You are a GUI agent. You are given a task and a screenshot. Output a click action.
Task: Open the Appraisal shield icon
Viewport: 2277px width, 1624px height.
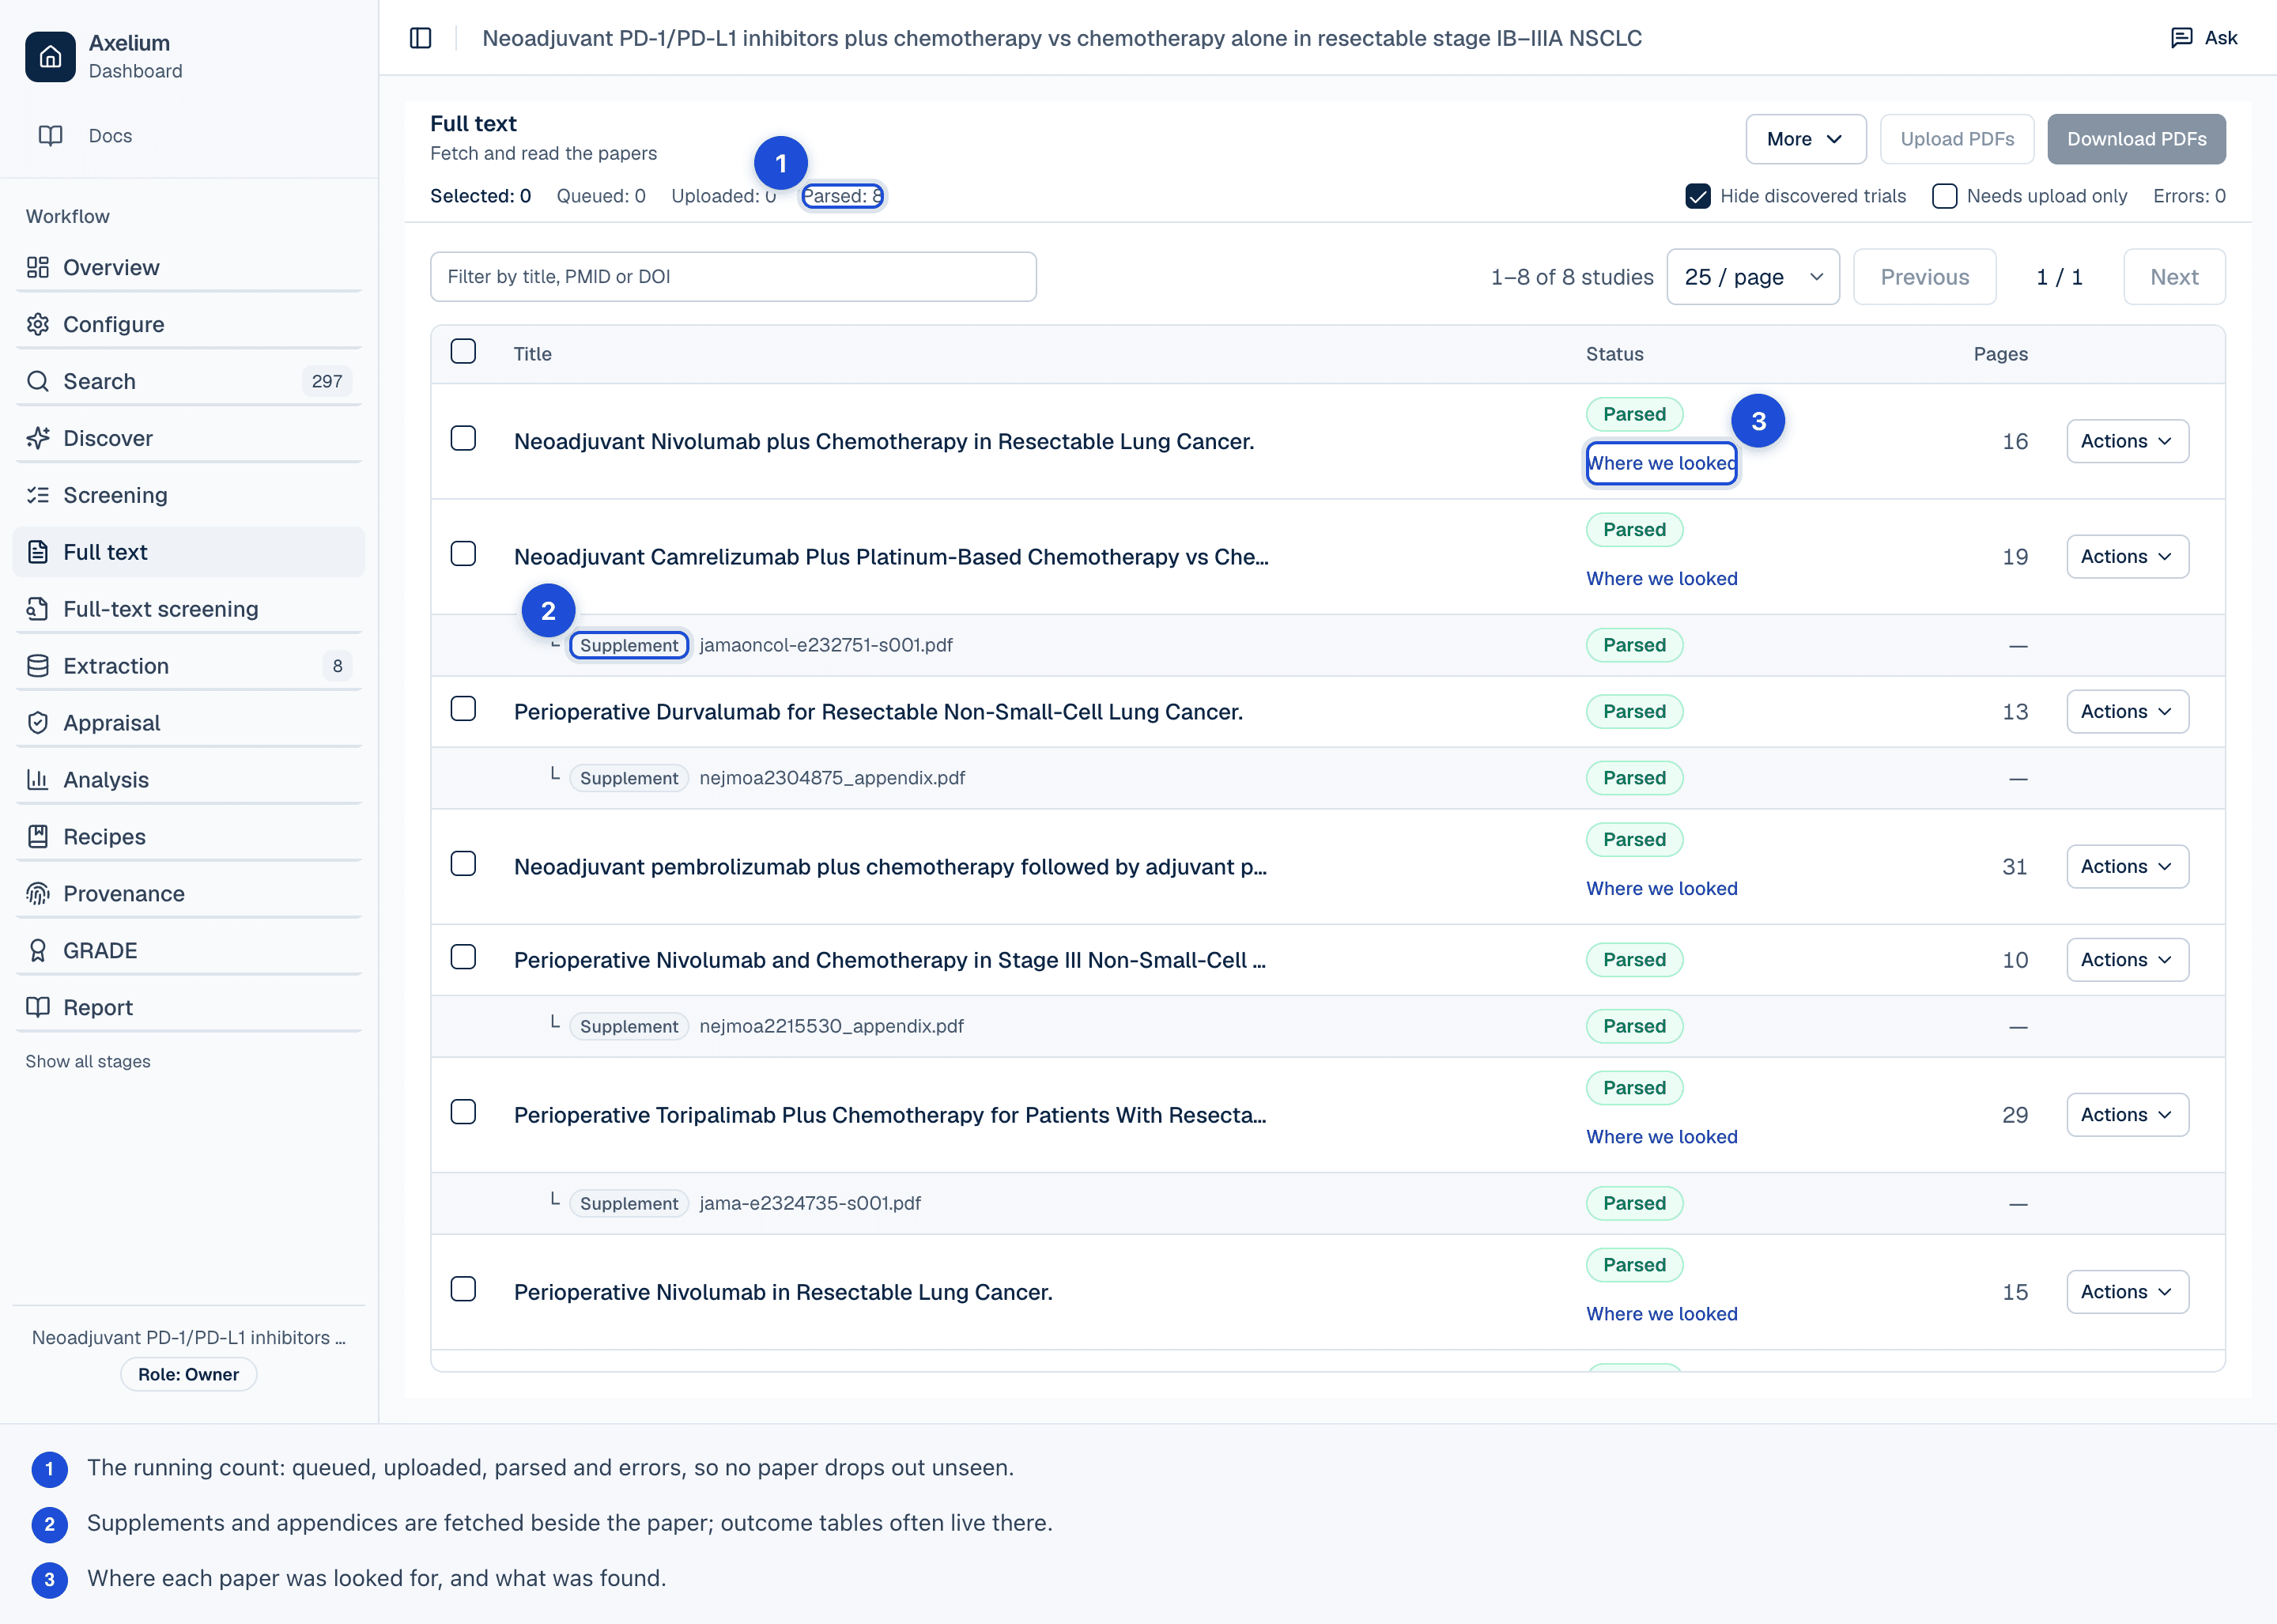pos(38,723)
